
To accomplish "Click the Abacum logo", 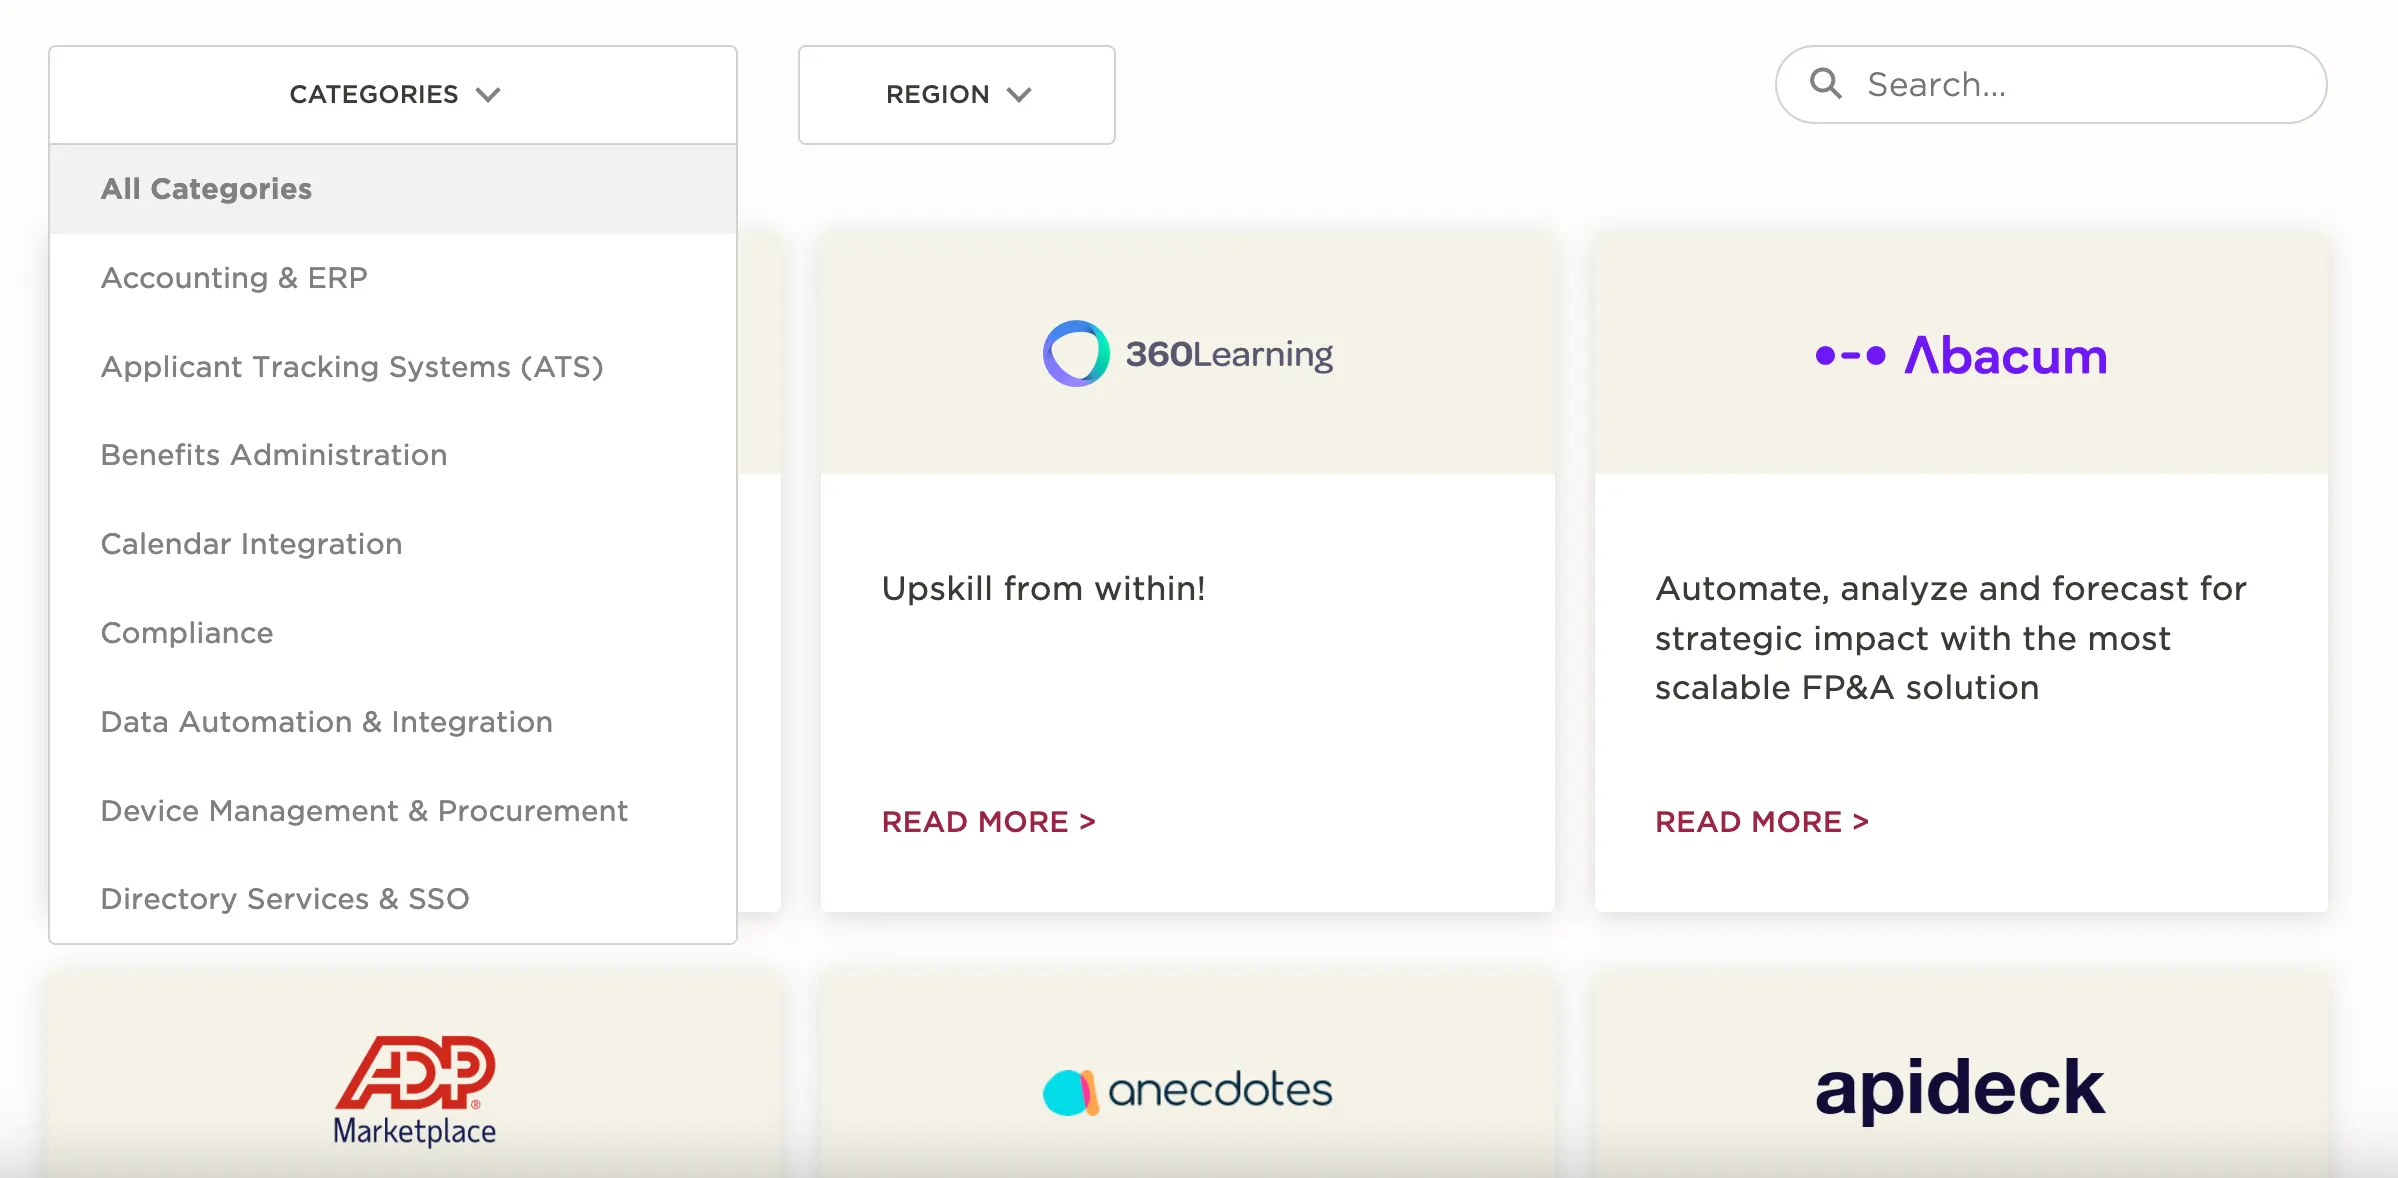I will point(1961,355).
